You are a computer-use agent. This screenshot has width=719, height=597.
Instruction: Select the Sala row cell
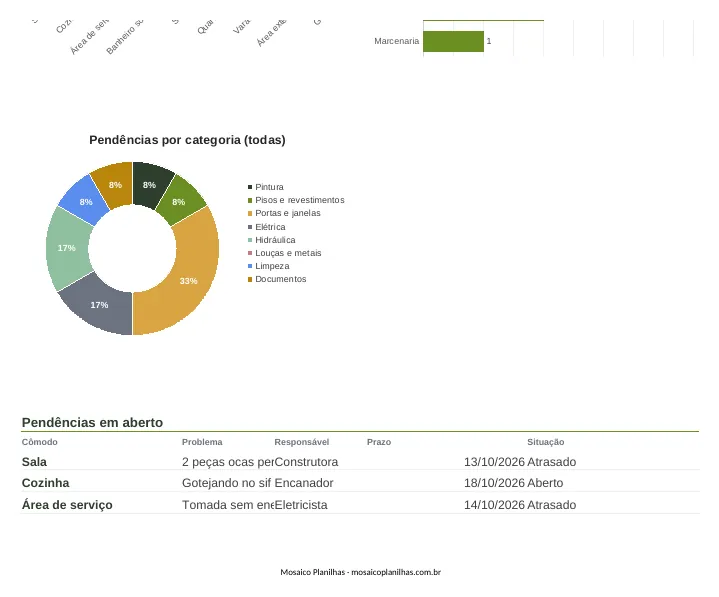point(34,462)
